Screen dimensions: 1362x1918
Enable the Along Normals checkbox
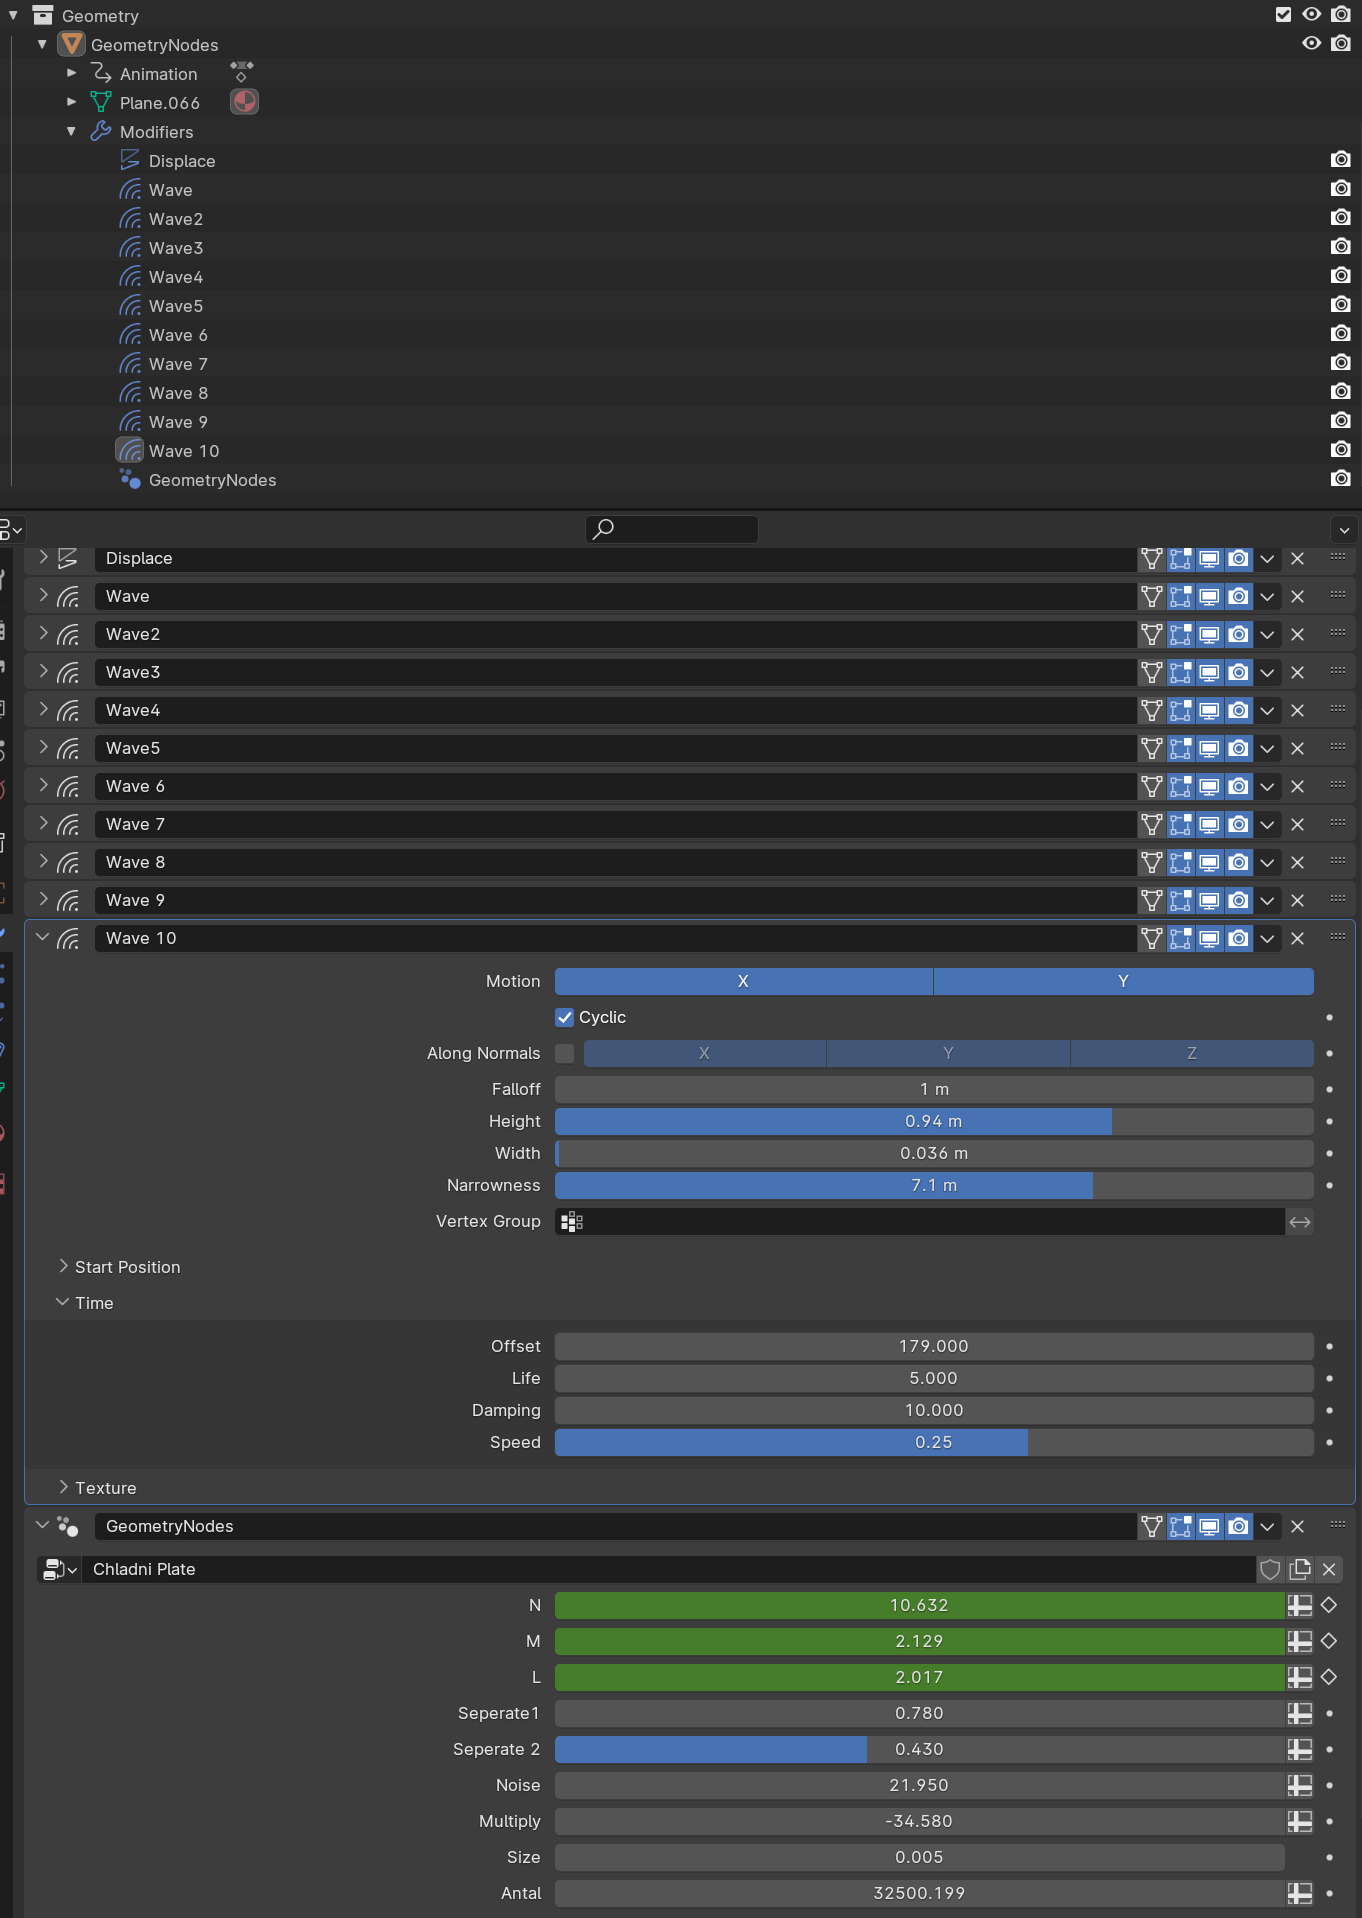click(x=565, y=1053)
